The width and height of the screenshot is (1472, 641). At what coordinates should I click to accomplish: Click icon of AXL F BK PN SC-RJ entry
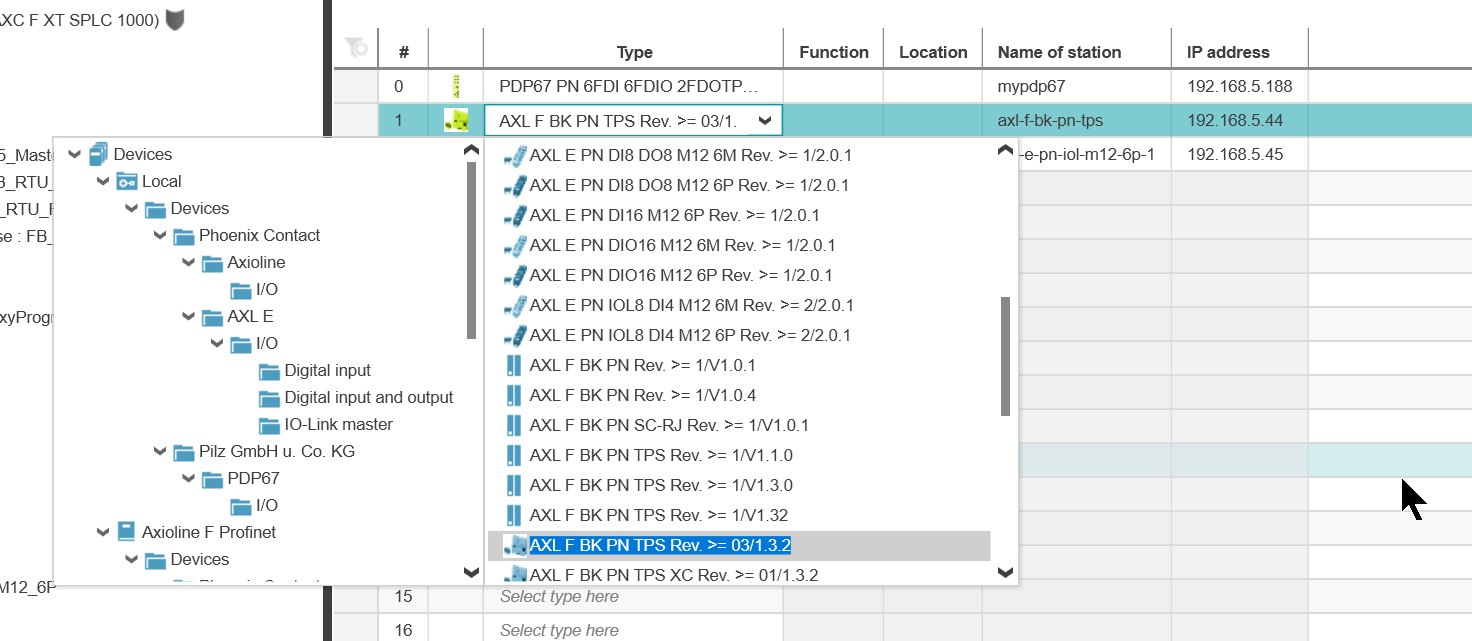[x=514, y=425]
